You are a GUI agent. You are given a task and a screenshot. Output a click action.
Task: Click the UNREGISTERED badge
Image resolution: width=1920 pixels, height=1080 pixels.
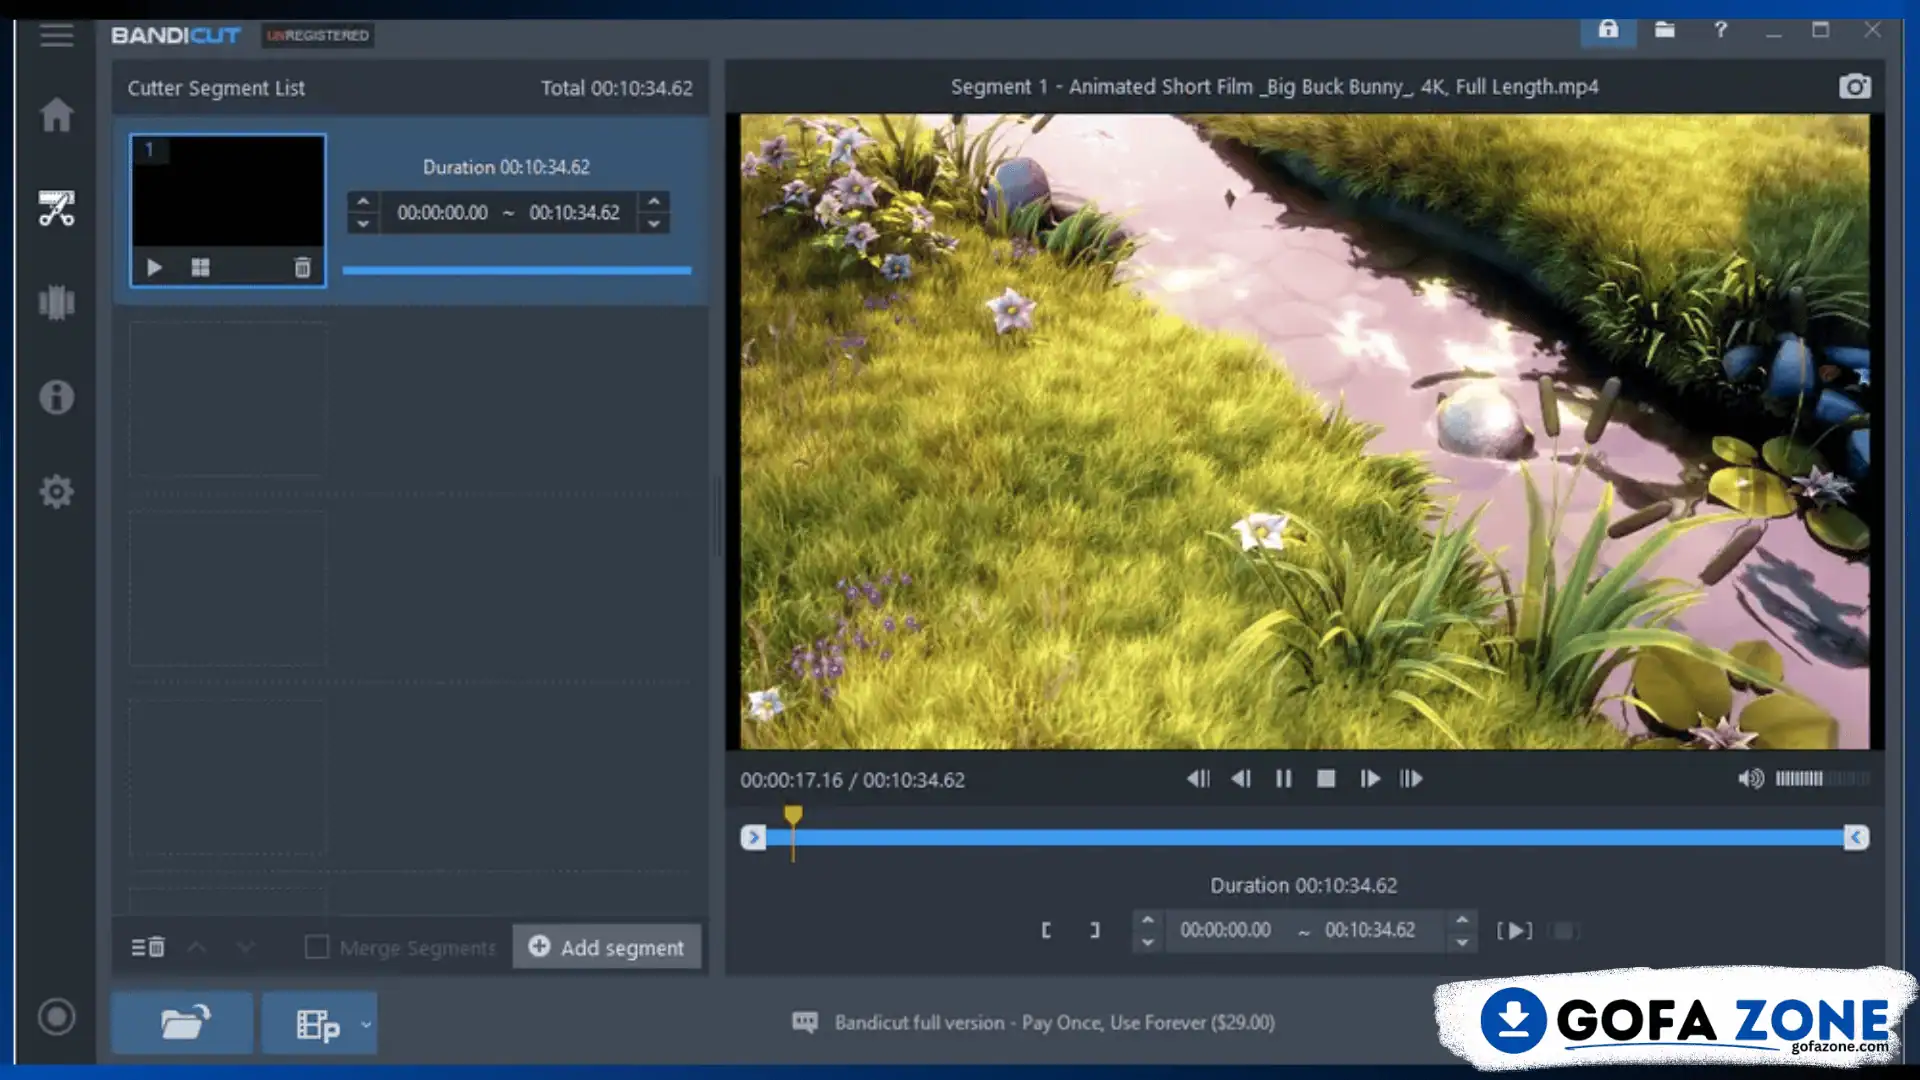pyautogui.click(x=318, y=35)
